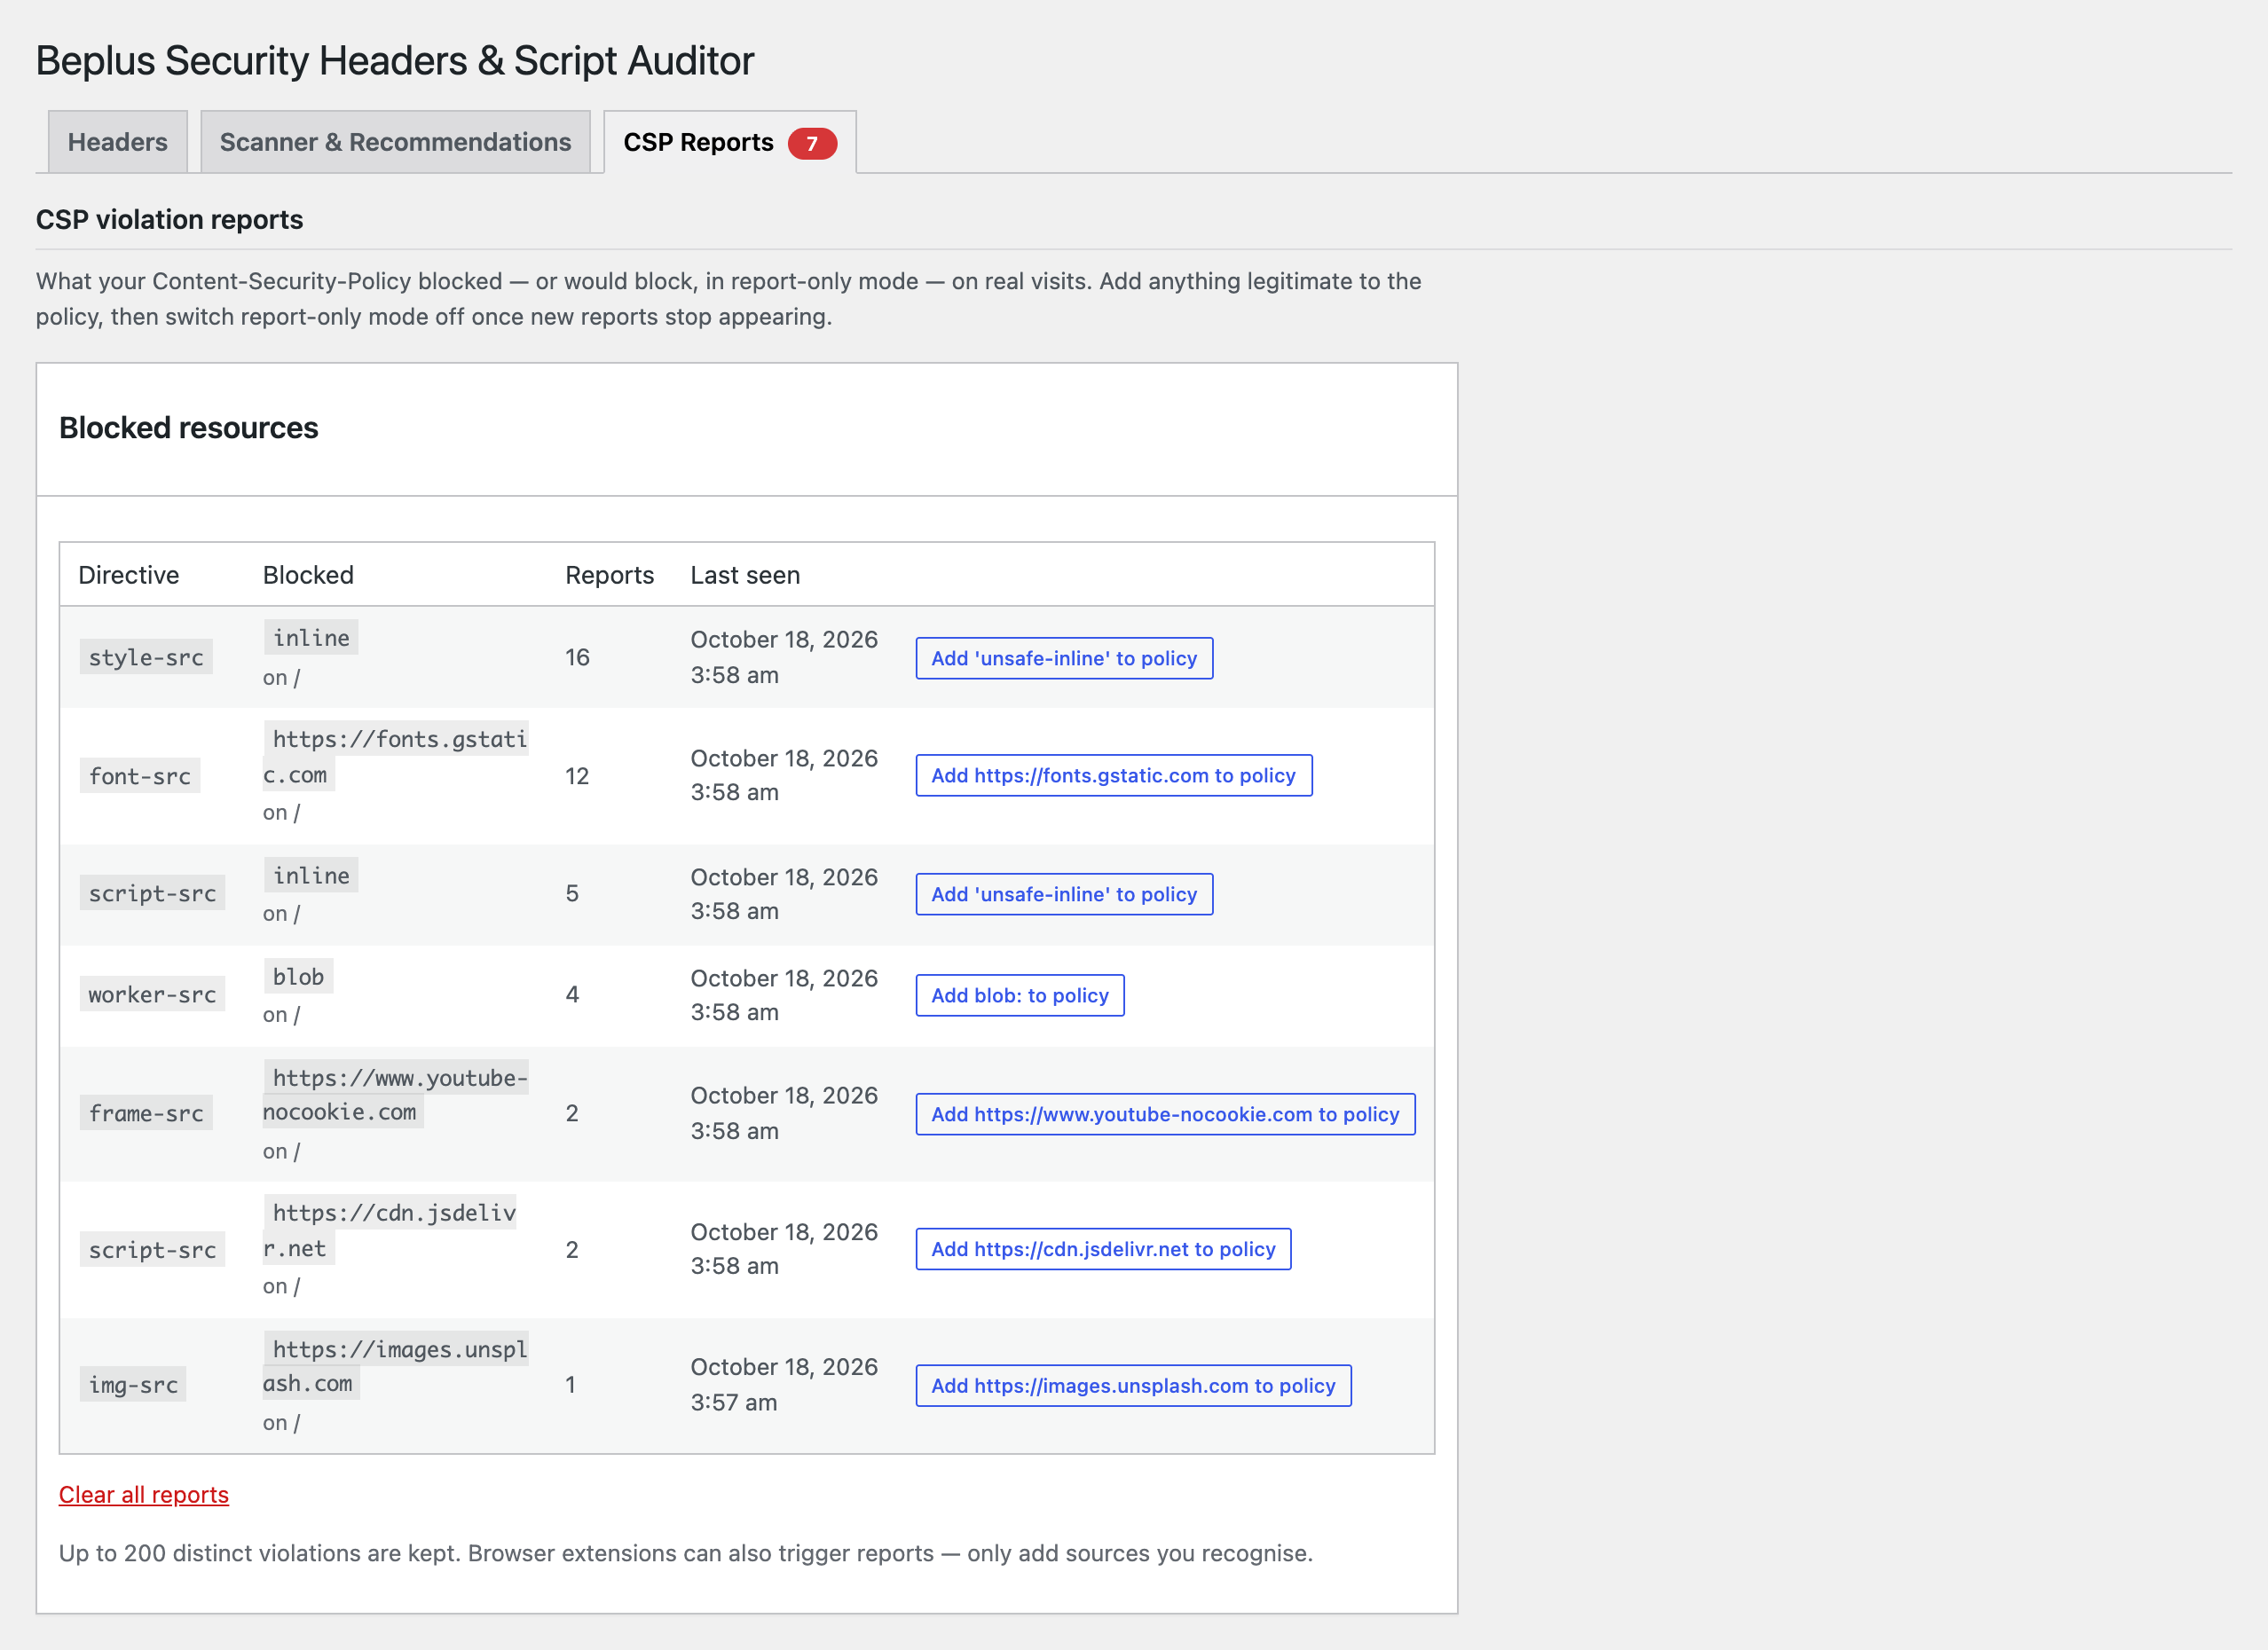The image size is (2268, 1650).
Task: Switch to the Headers tab
Action: click(x=118, y=142)
